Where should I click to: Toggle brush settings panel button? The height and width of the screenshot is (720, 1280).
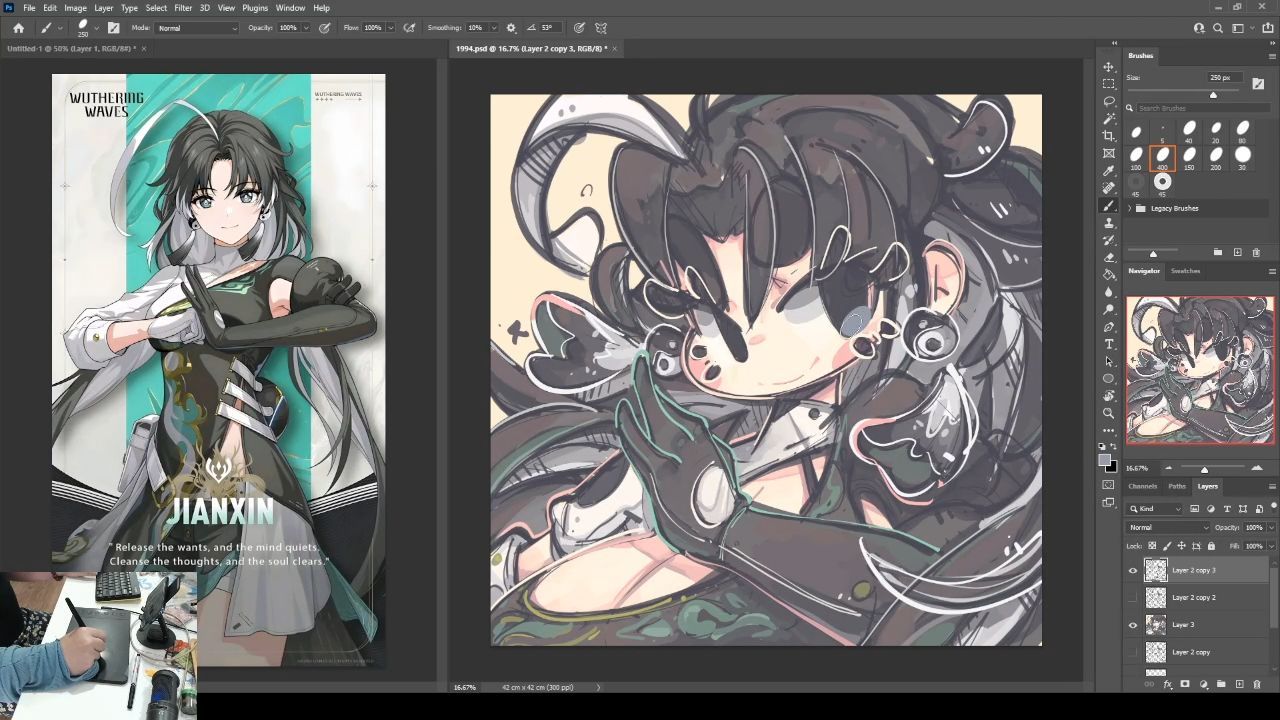113,28
